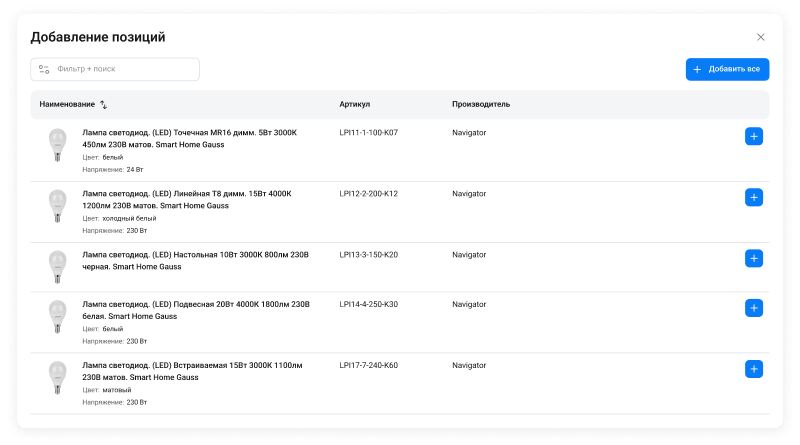Screen dimensions: 800x445
Task: Click article code LPI11-1-100-K07
Action: pos(369,132)
